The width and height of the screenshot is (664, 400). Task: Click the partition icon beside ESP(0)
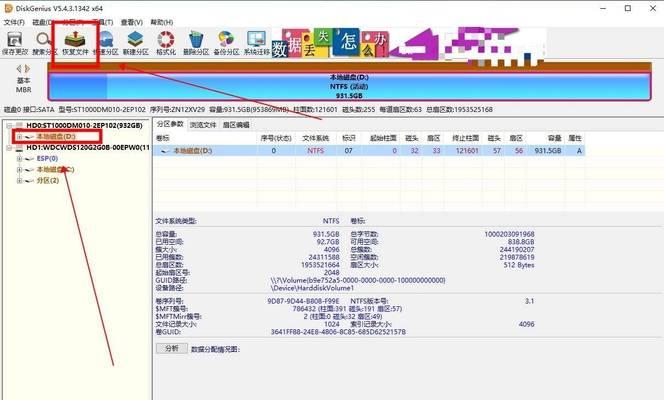point(29,159)
